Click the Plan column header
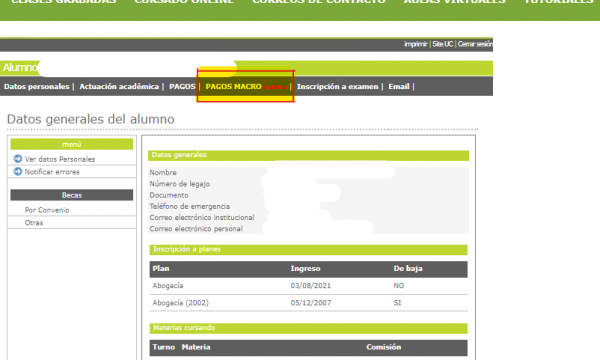Viewport: 600px width, 360px height. click(161, 269)
